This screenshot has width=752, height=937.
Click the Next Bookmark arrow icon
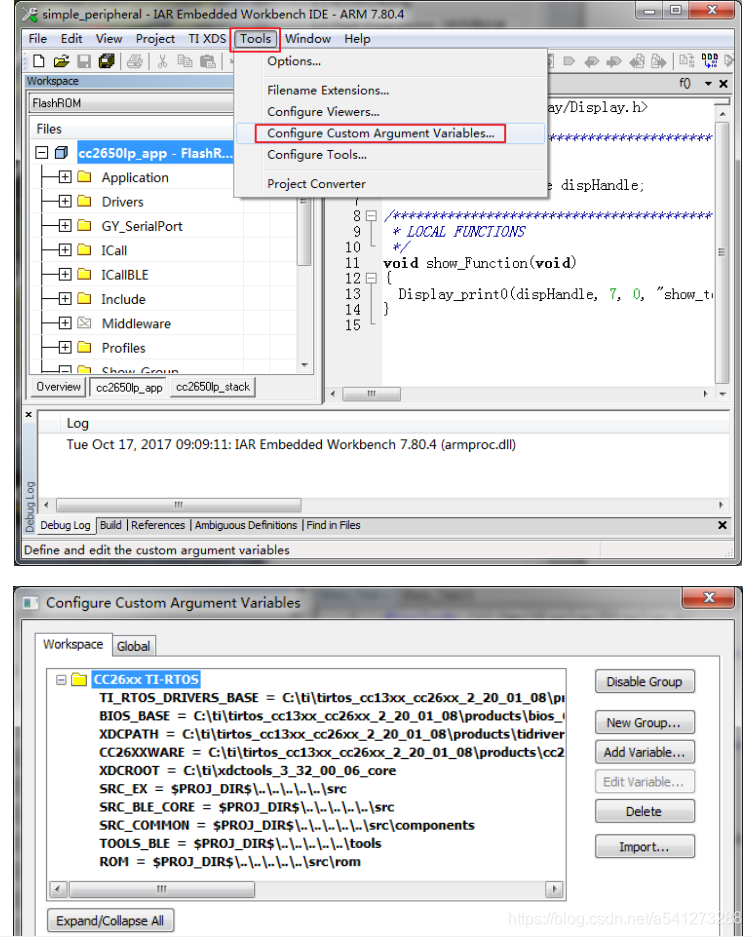[613, 61]
